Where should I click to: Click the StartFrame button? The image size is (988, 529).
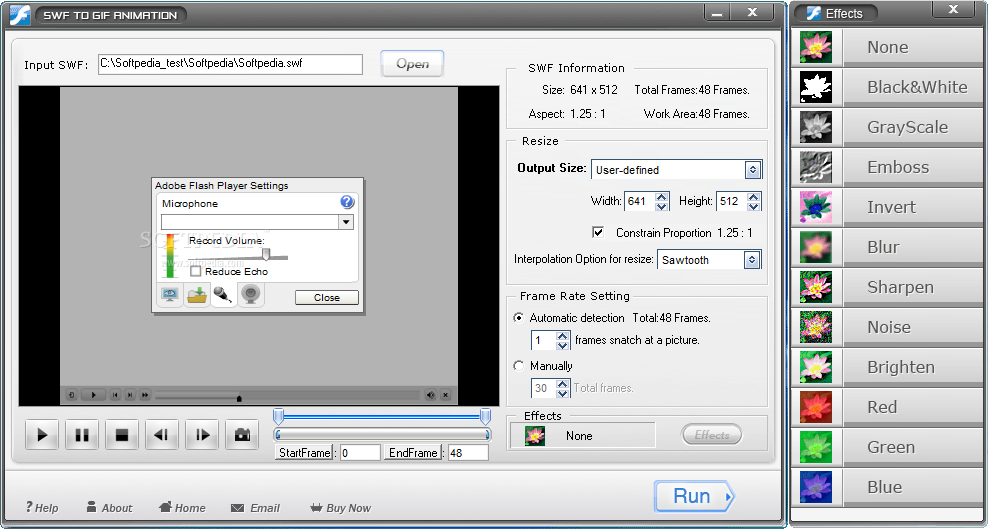click(304, 453)
